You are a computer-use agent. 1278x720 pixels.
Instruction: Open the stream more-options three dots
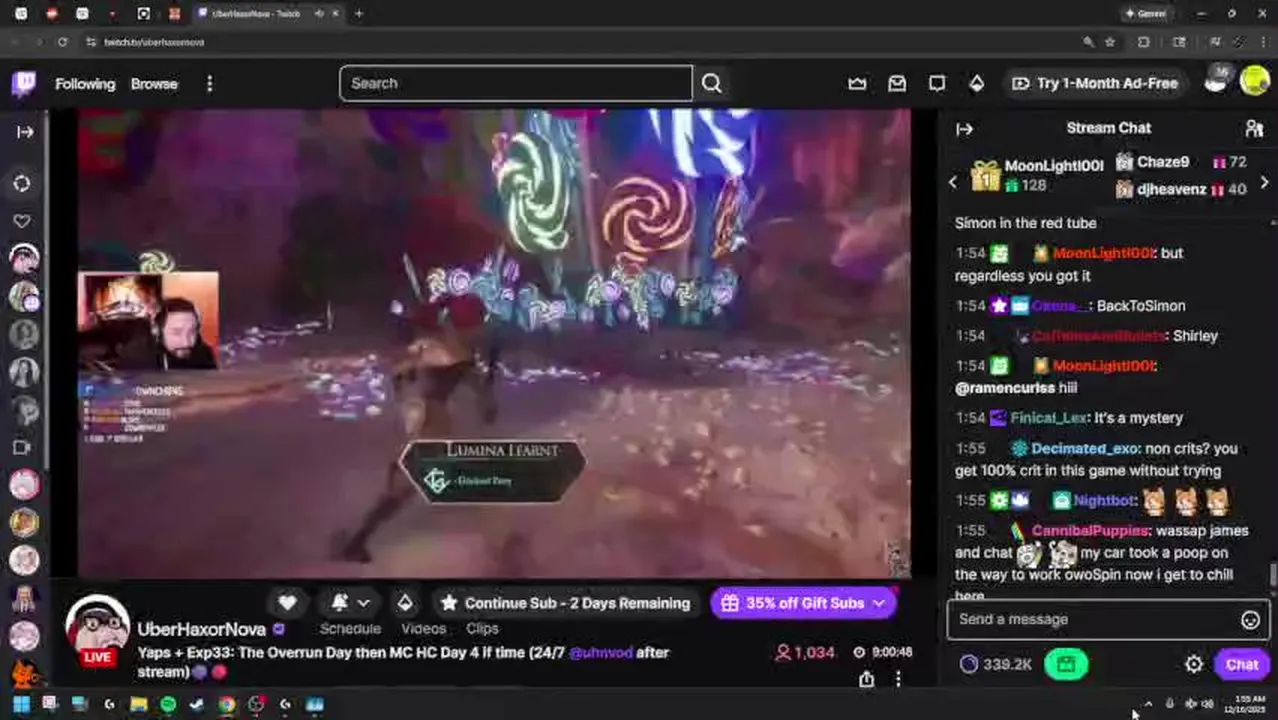[x=898, y=679]
